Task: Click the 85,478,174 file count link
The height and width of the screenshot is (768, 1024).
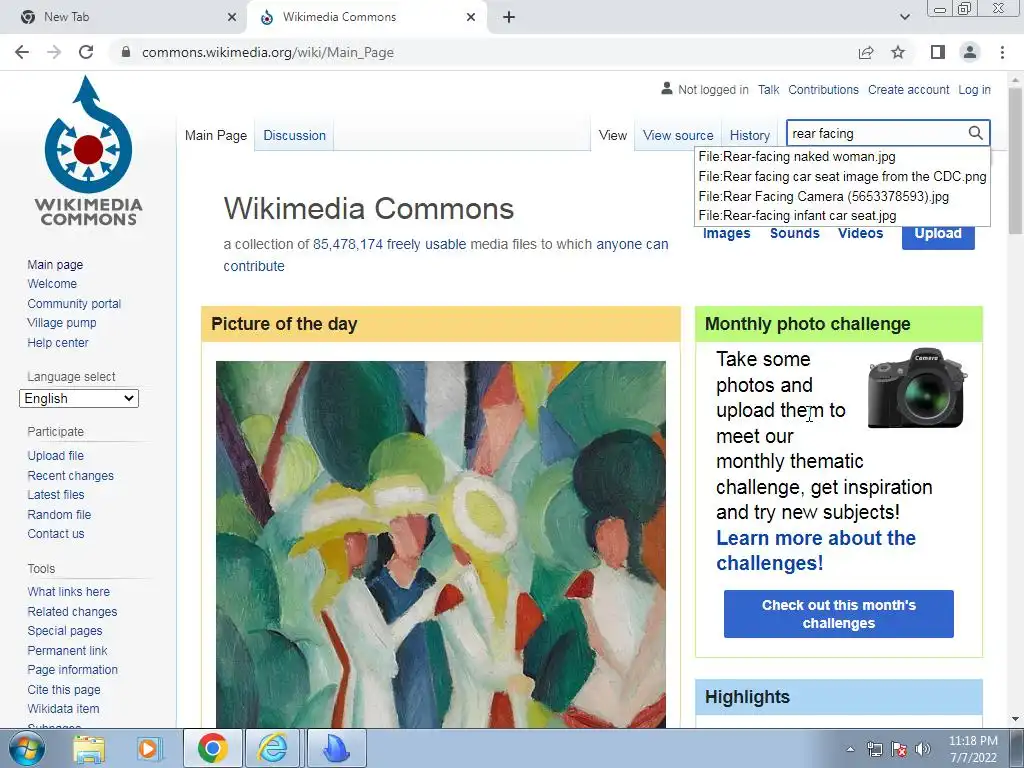Action: (347, 244)
